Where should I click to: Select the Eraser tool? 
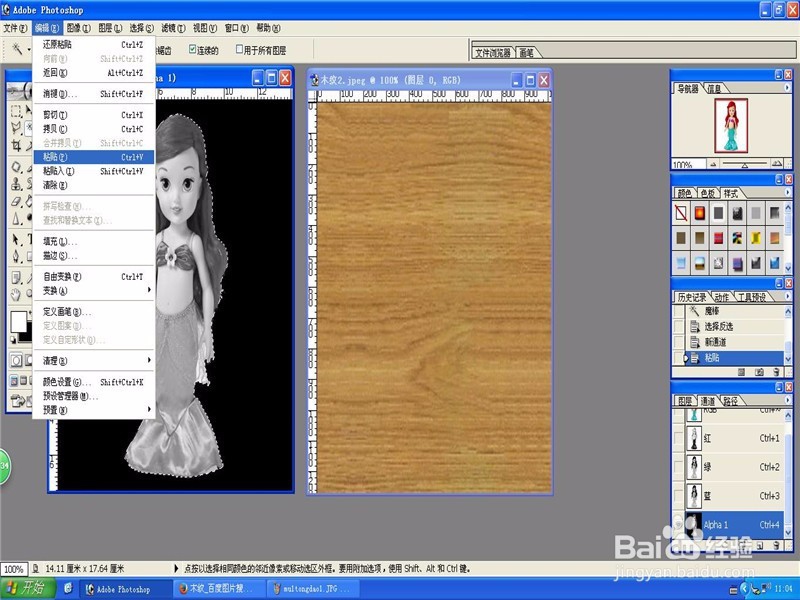[x=16, y=202]
